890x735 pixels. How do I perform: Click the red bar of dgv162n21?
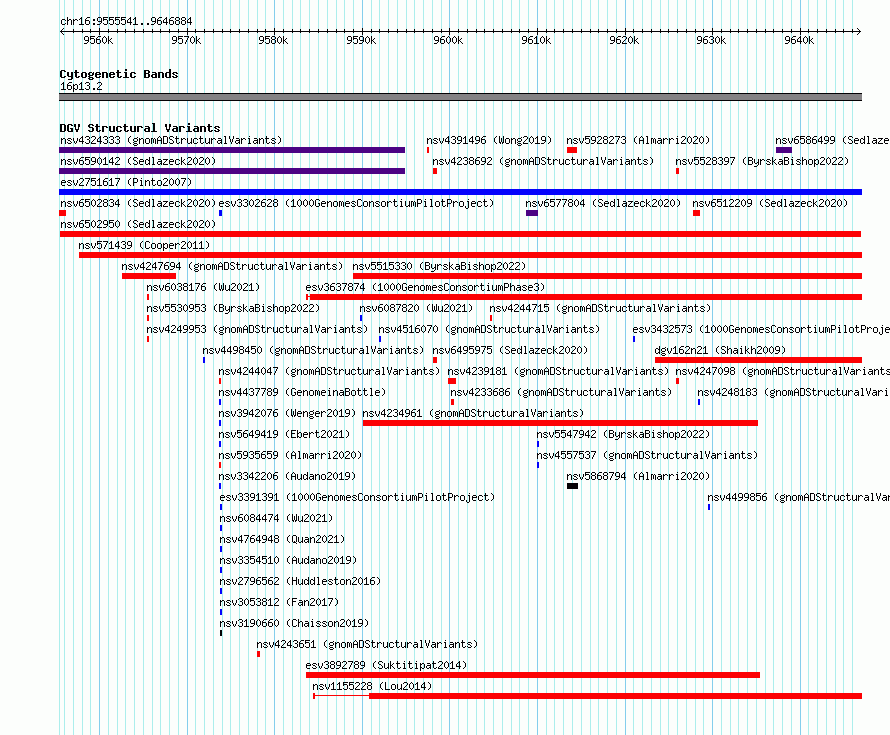coord(758,360)
